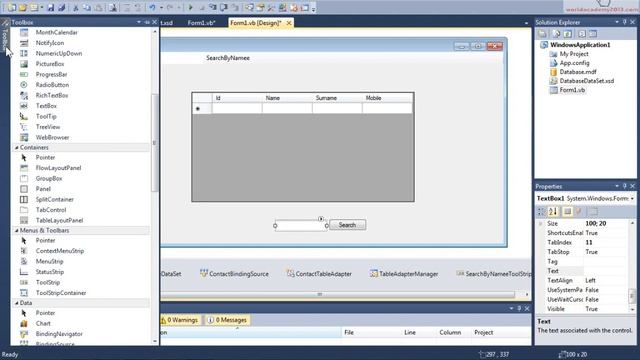
Task: Select MonthCalendar control in Toolbox
Action: point(56,32)
